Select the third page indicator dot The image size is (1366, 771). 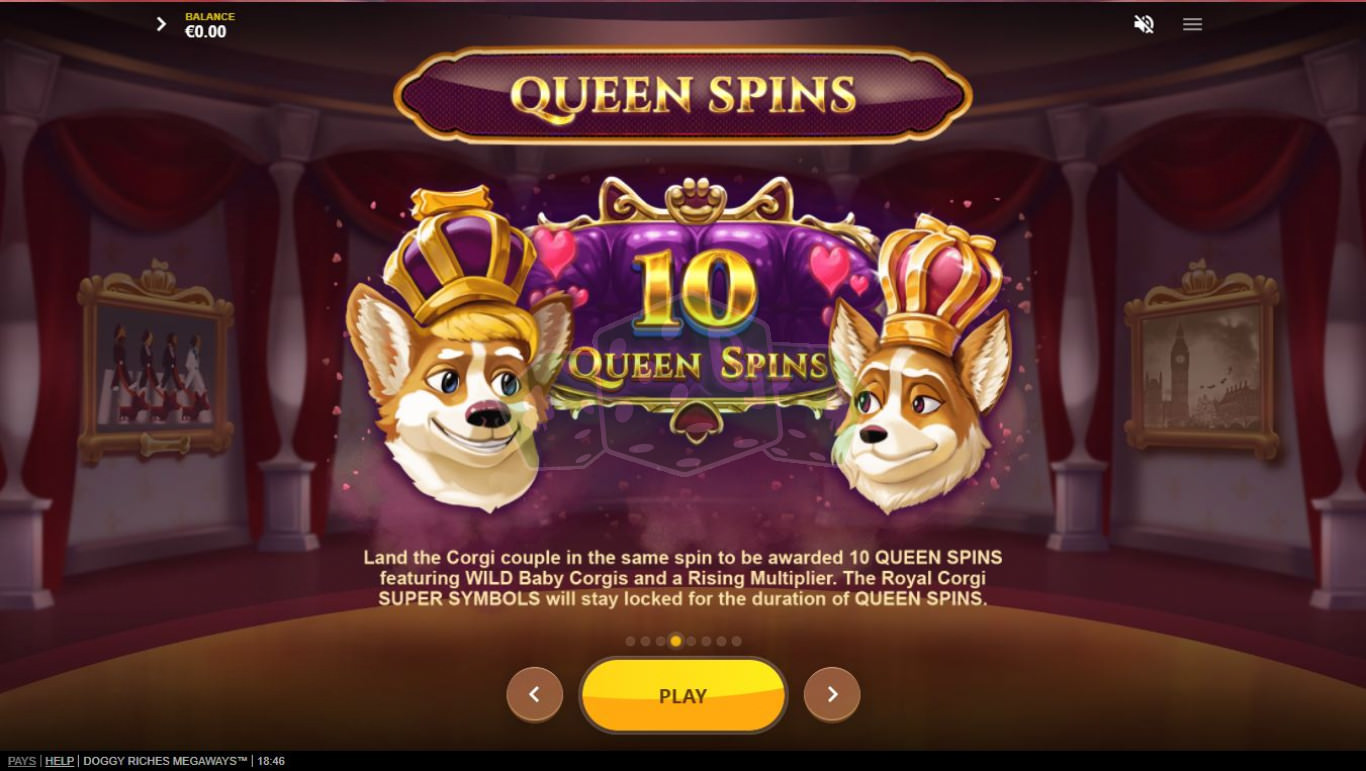(661, 641)
